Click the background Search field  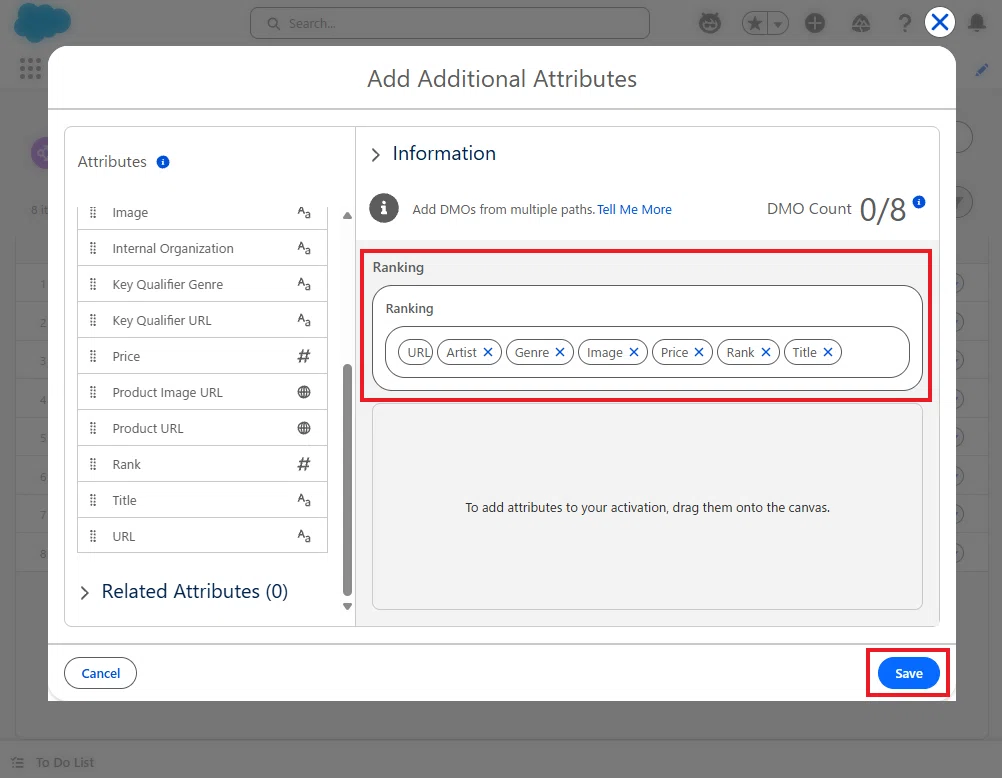pyautogui.click(x=450, y=24)
